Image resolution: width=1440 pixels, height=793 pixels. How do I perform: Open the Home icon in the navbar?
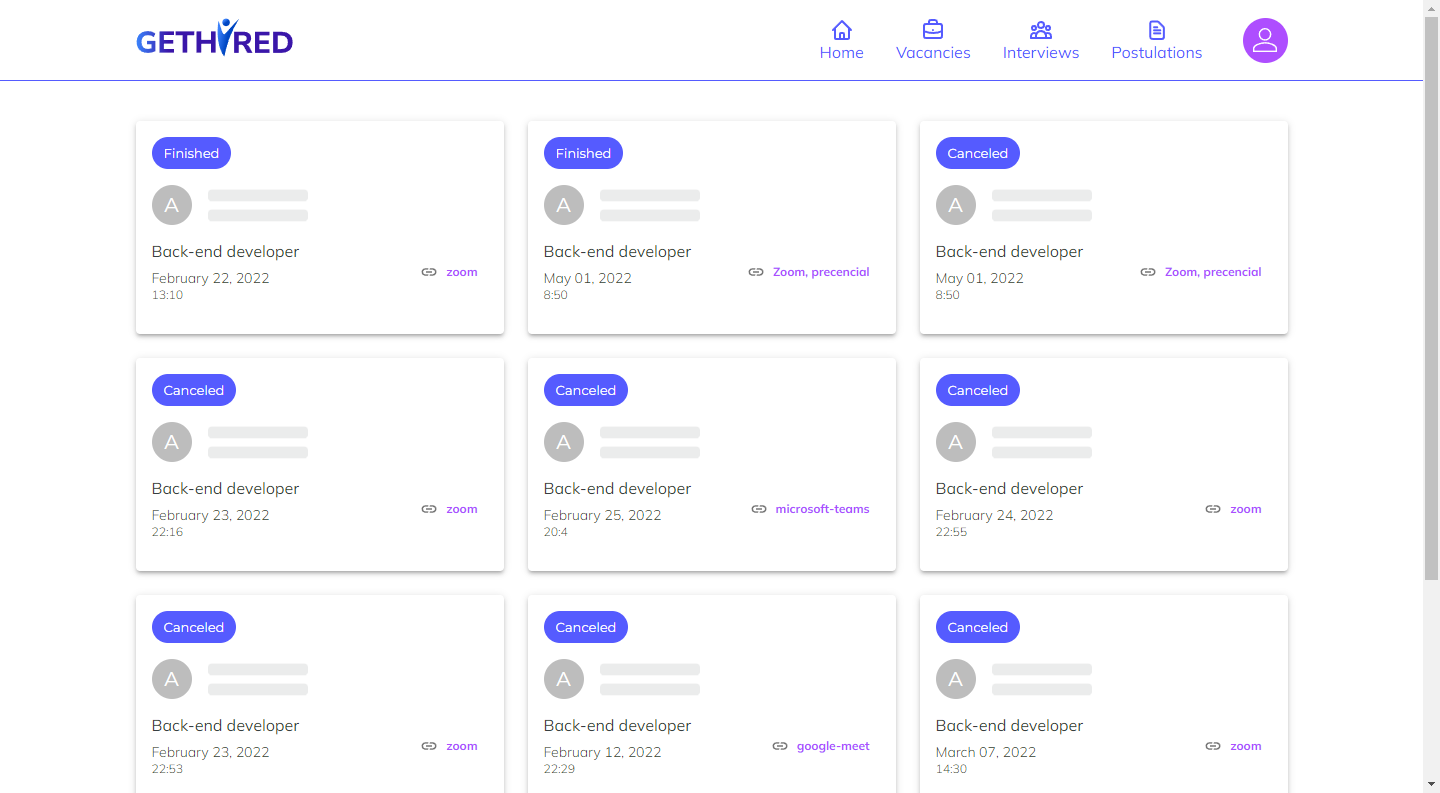[x=841, y=30]
